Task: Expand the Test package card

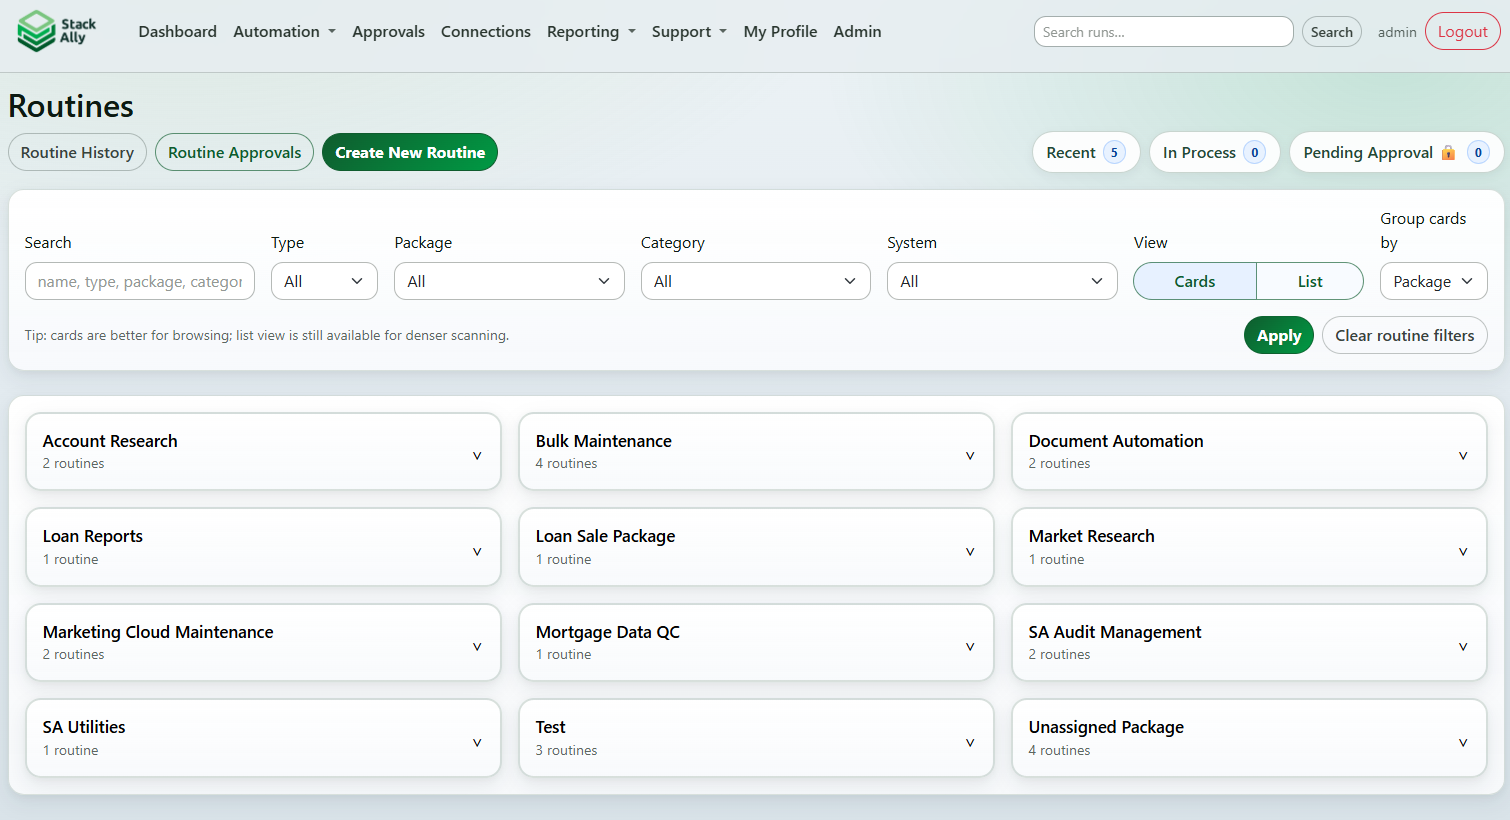Action: point(756,738)
